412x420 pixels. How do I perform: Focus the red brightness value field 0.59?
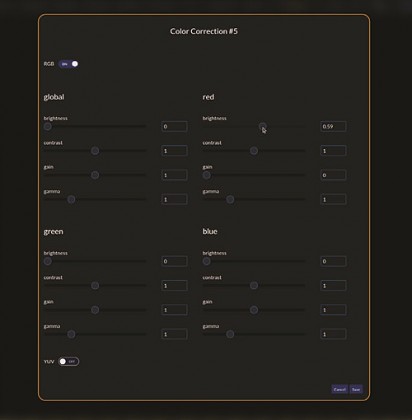click(x=333, y=126)
